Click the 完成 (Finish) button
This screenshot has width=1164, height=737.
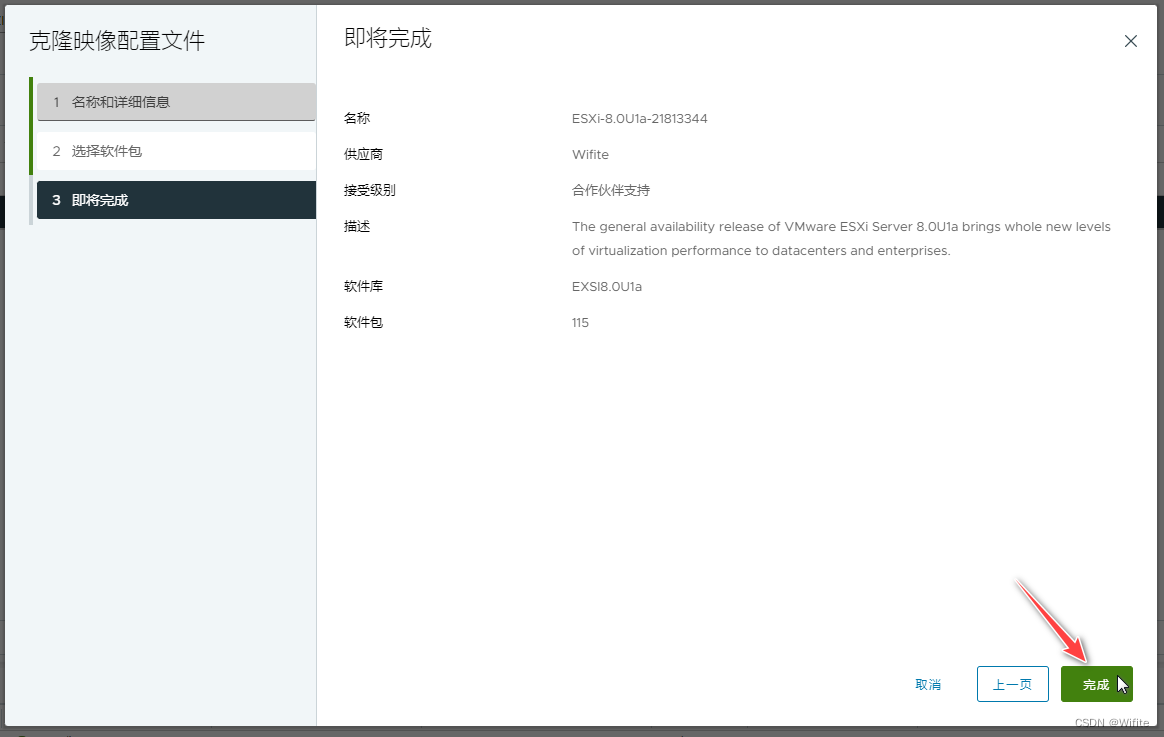click(x=1096, y=684)
